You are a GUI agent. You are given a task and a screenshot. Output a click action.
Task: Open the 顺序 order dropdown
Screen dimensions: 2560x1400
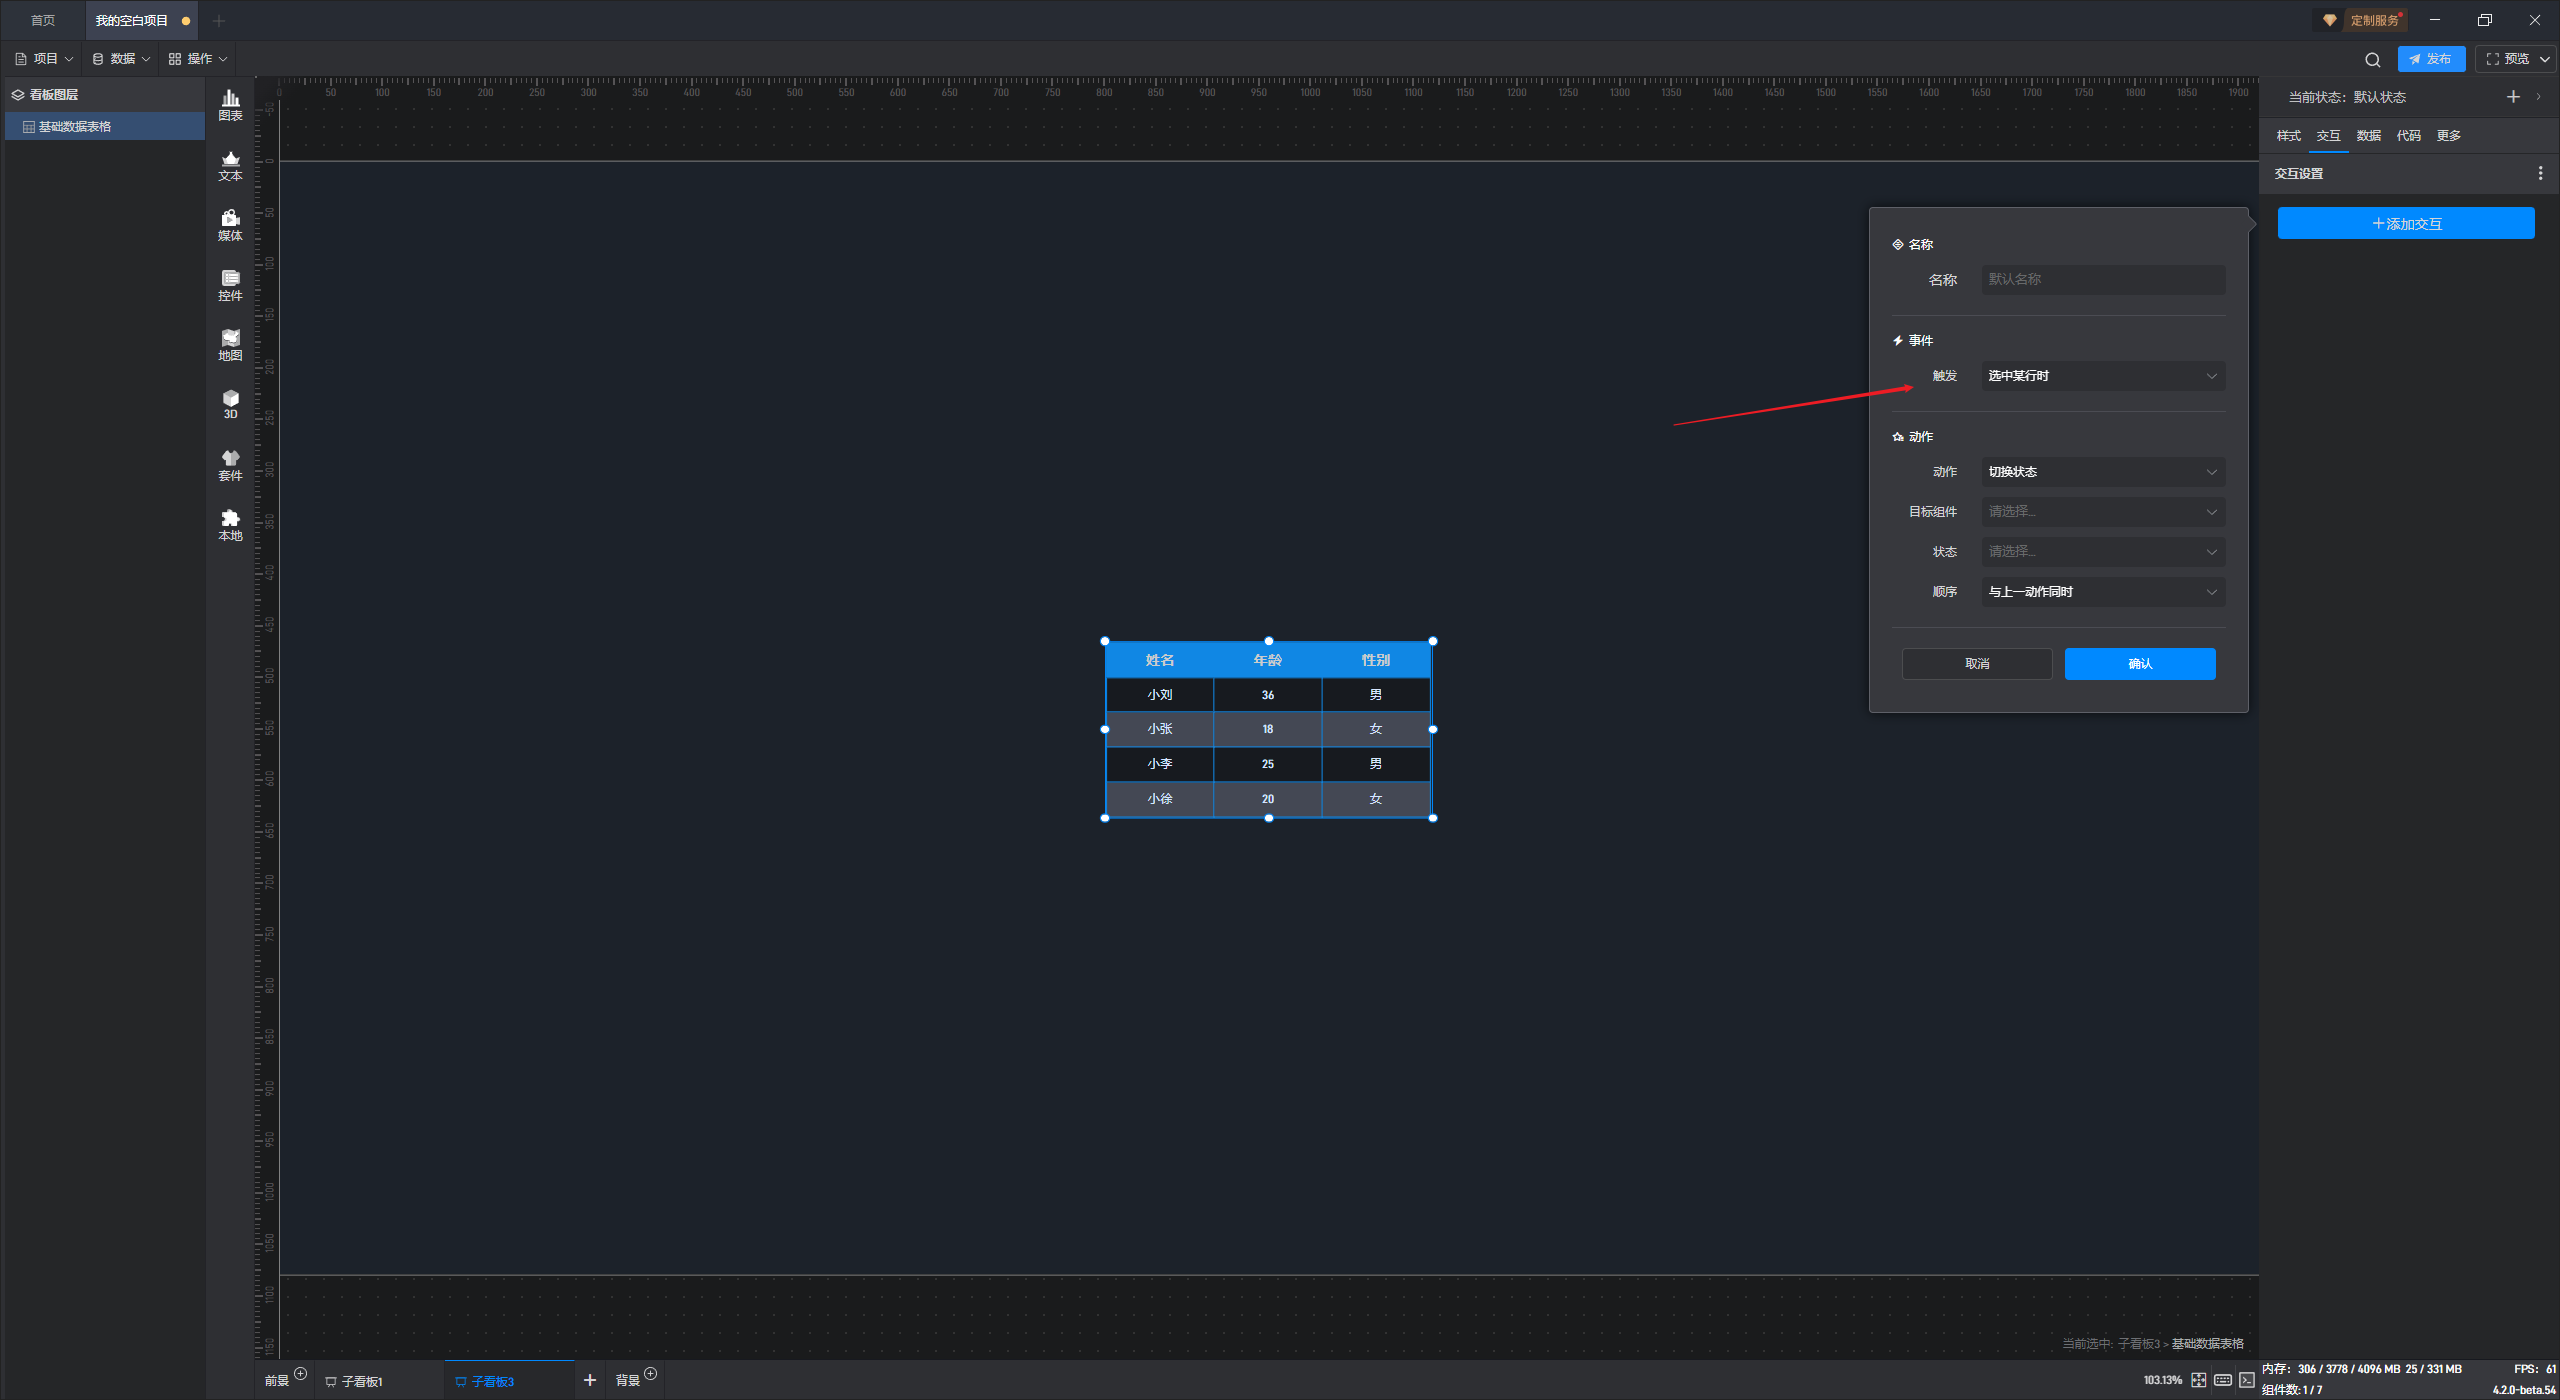2103,592
